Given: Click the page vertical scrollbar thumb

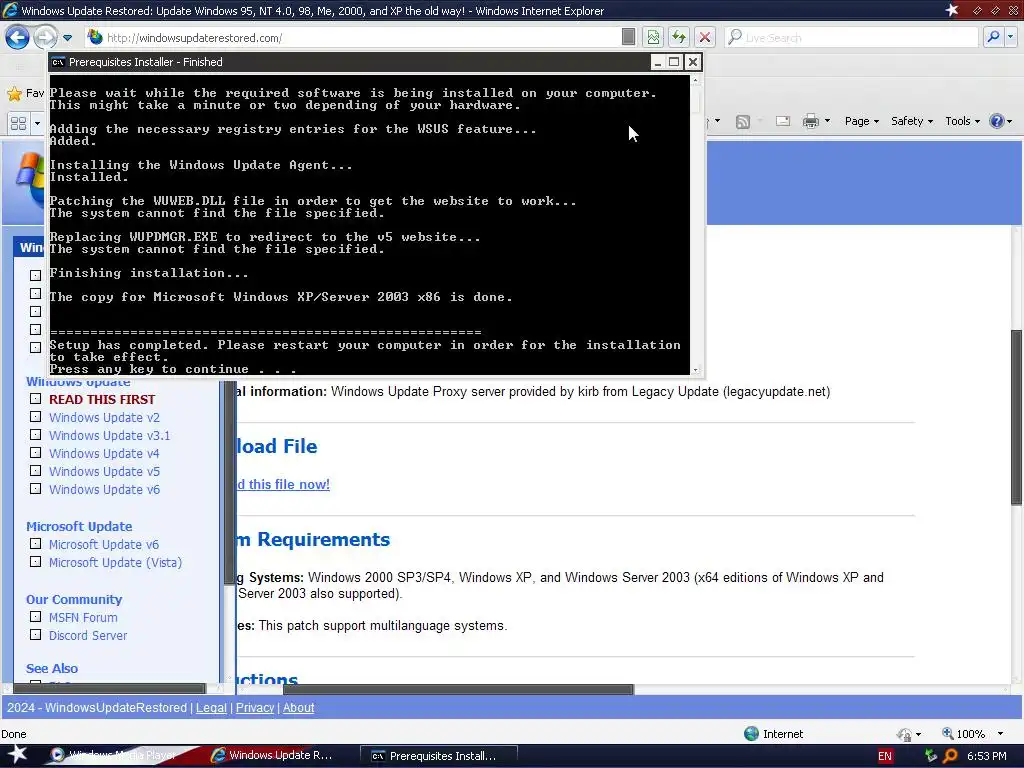Looking at the screenshot, I should pos(1017,417).
